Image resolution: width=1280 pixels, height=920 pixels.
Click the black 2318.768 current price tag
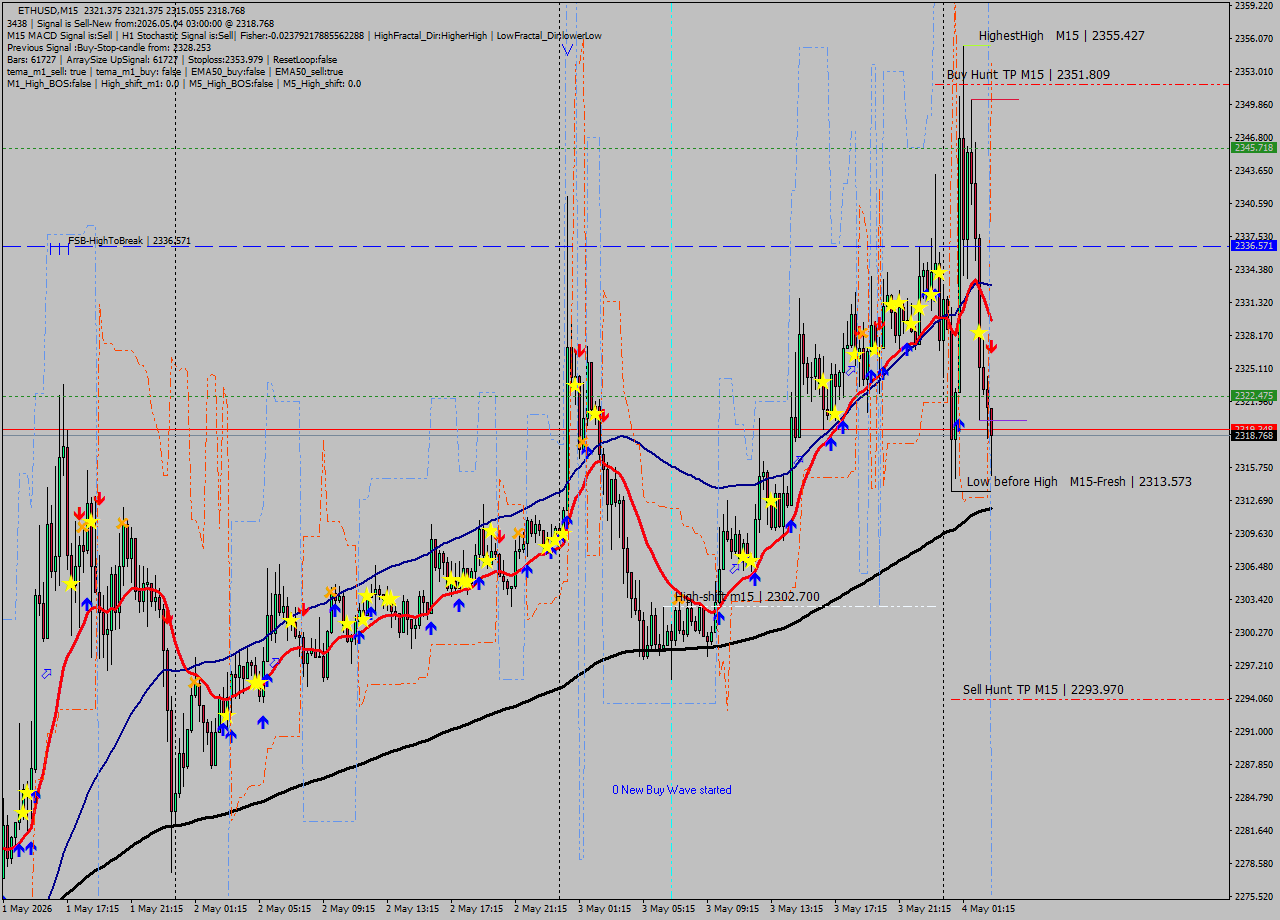point(1254,436)
